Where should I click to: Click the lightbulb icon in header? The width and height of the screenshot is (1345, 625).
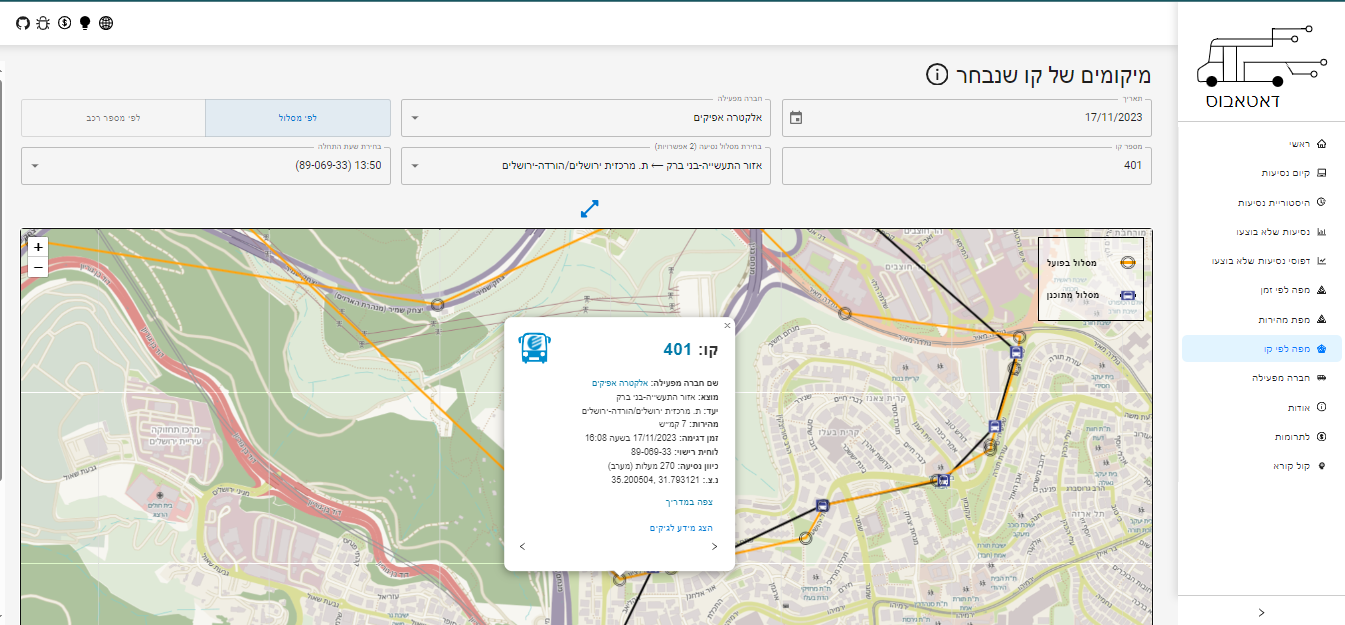tap(85, 22)
